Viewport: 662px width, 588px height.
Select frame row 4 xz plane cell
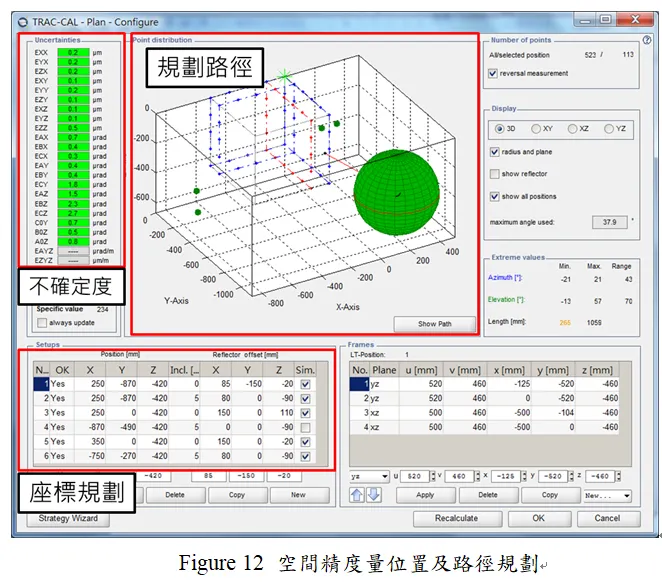coord(385,427)
